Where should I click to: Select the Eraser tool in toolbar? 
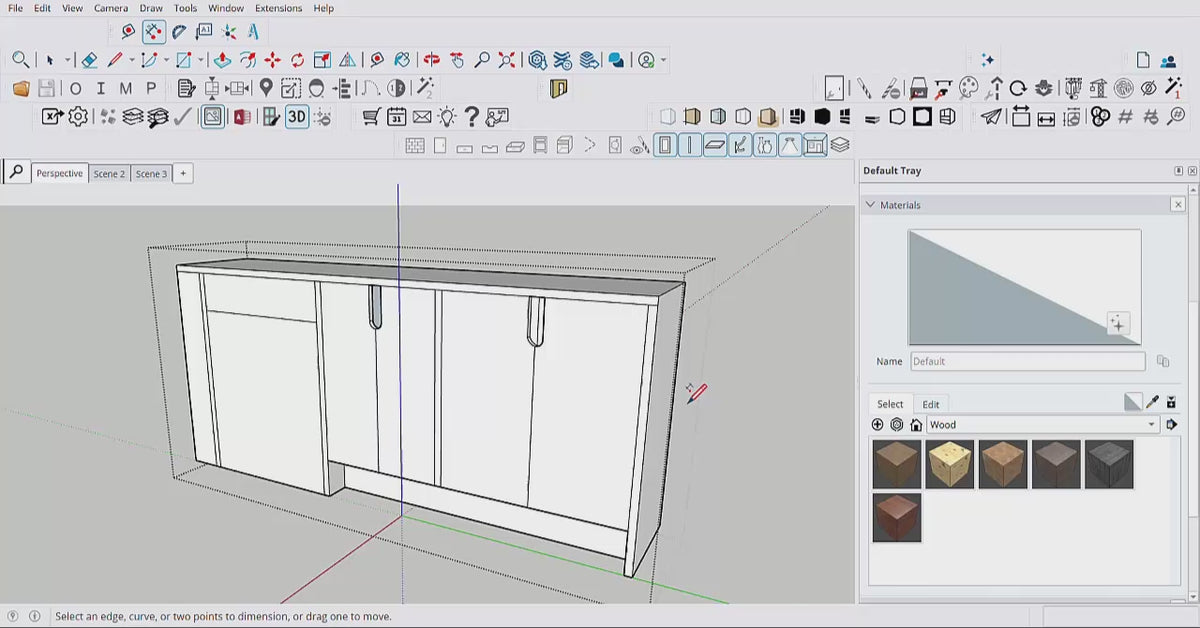pyautogui.click(x=89, y=60)
